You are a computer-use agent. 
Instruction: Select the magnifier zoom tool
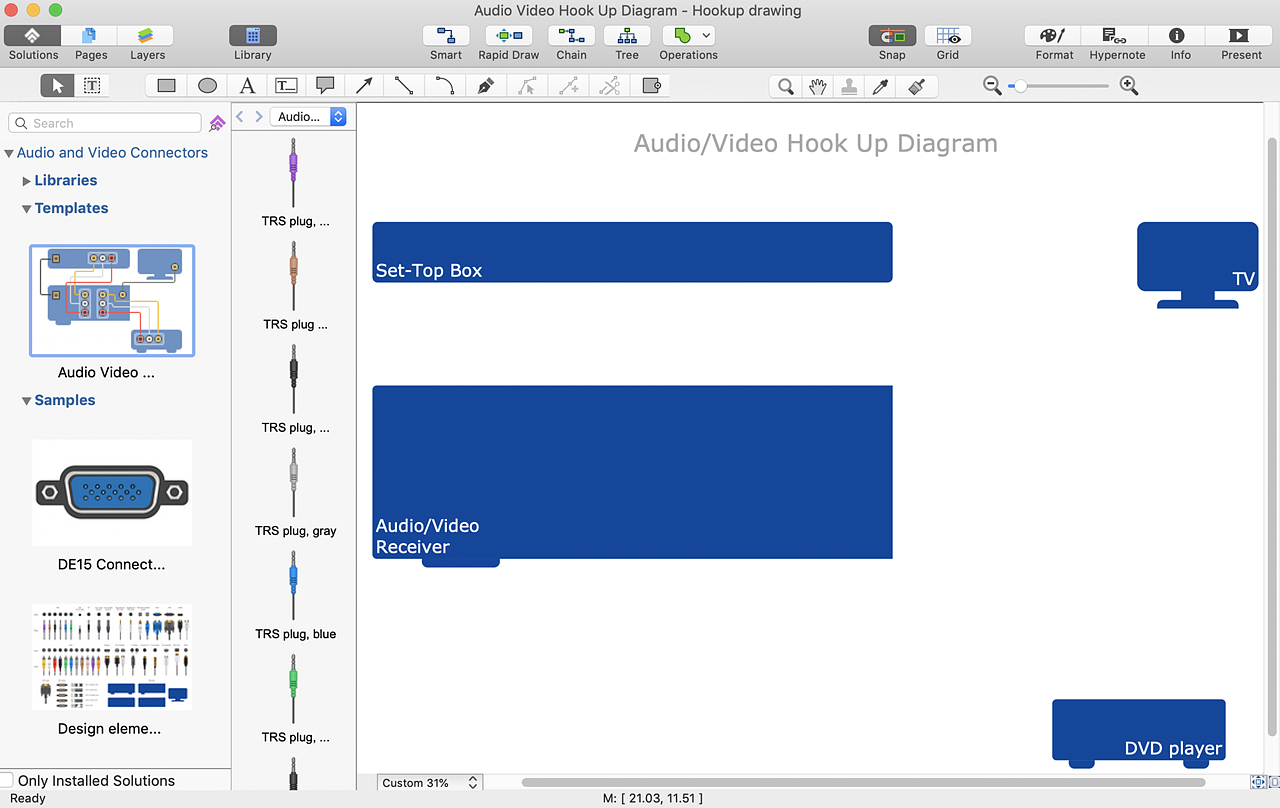tap(786, 86)
